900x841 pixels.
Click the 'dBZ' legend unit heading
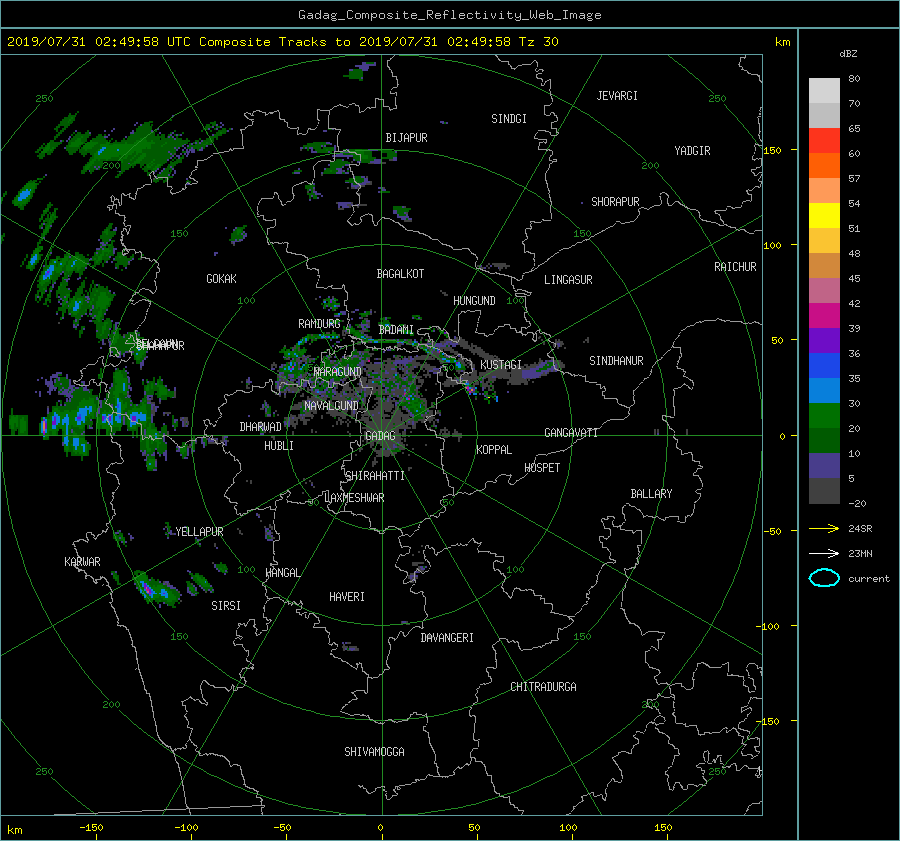click(848, 54)
